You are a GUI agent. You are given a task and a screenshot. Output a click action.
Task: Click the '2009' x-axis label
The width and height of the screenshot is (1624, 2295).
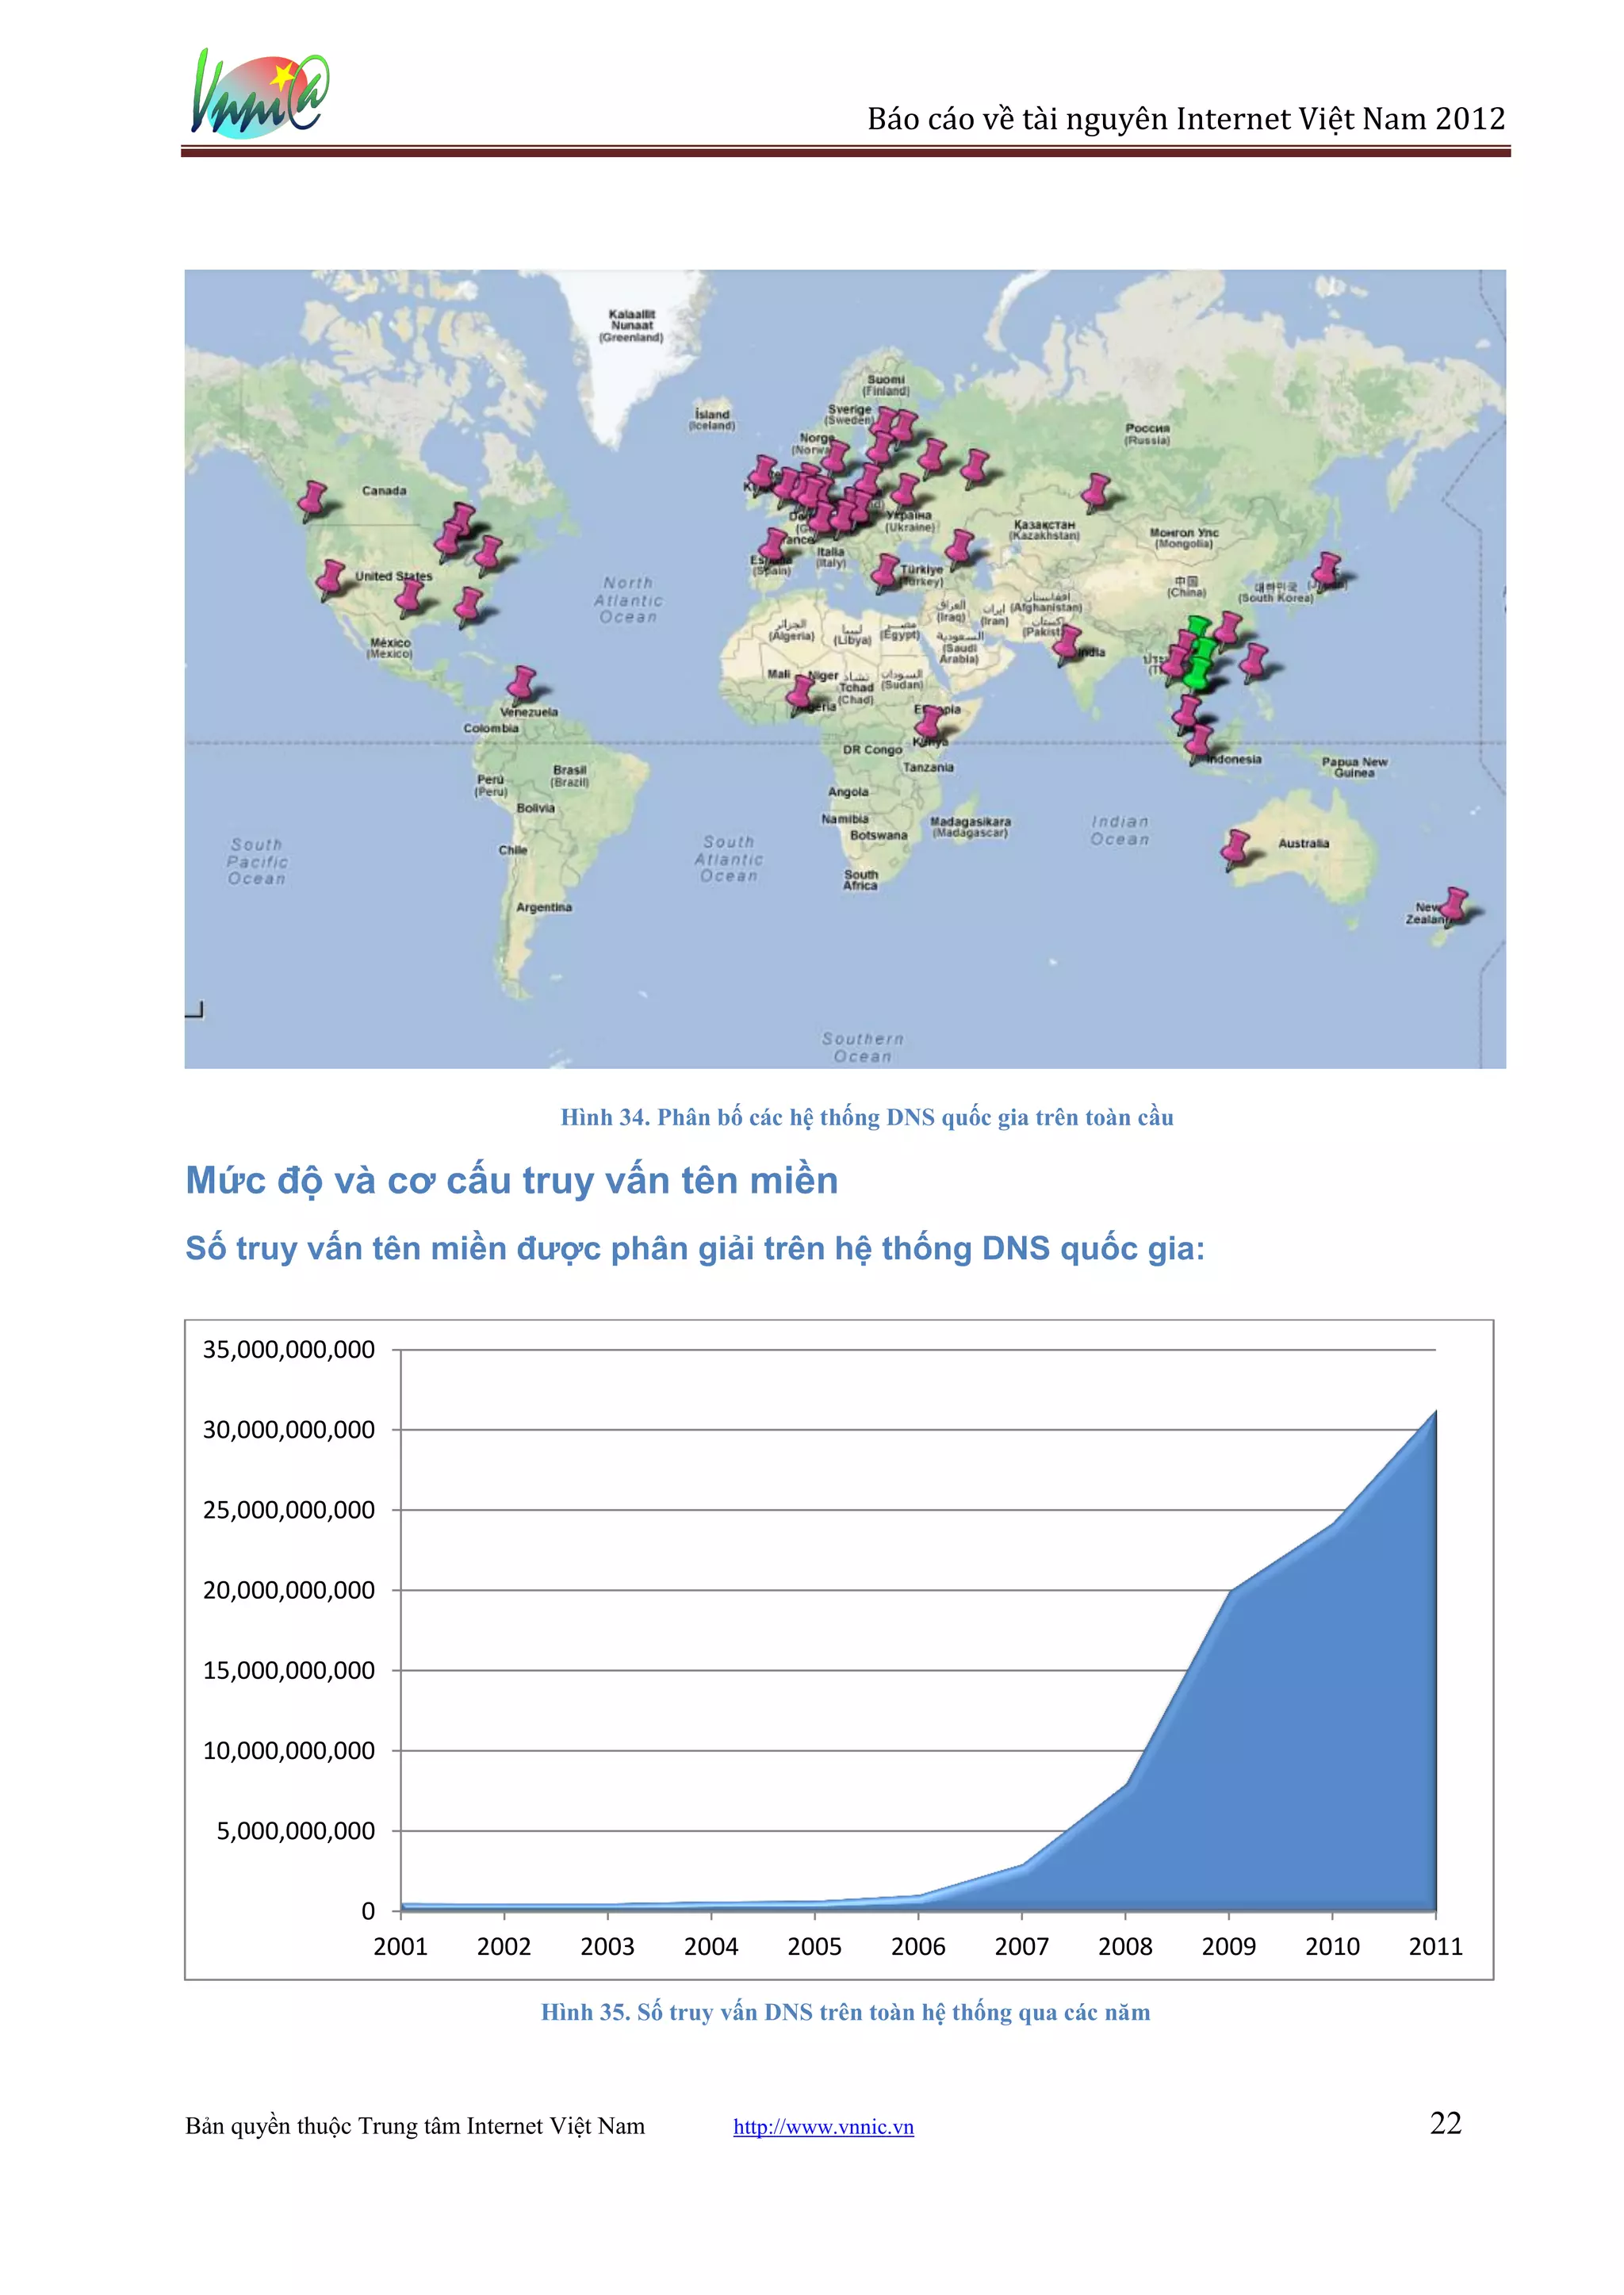pos(1229,1946)
